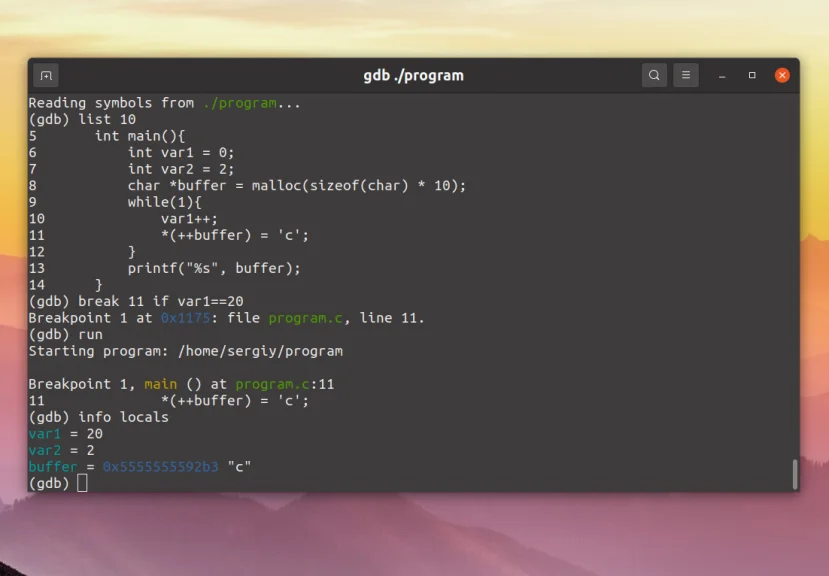Click green 'program.c' in Breakpoint 1 at line
829x576 pixels.
(x=306, y=318)
